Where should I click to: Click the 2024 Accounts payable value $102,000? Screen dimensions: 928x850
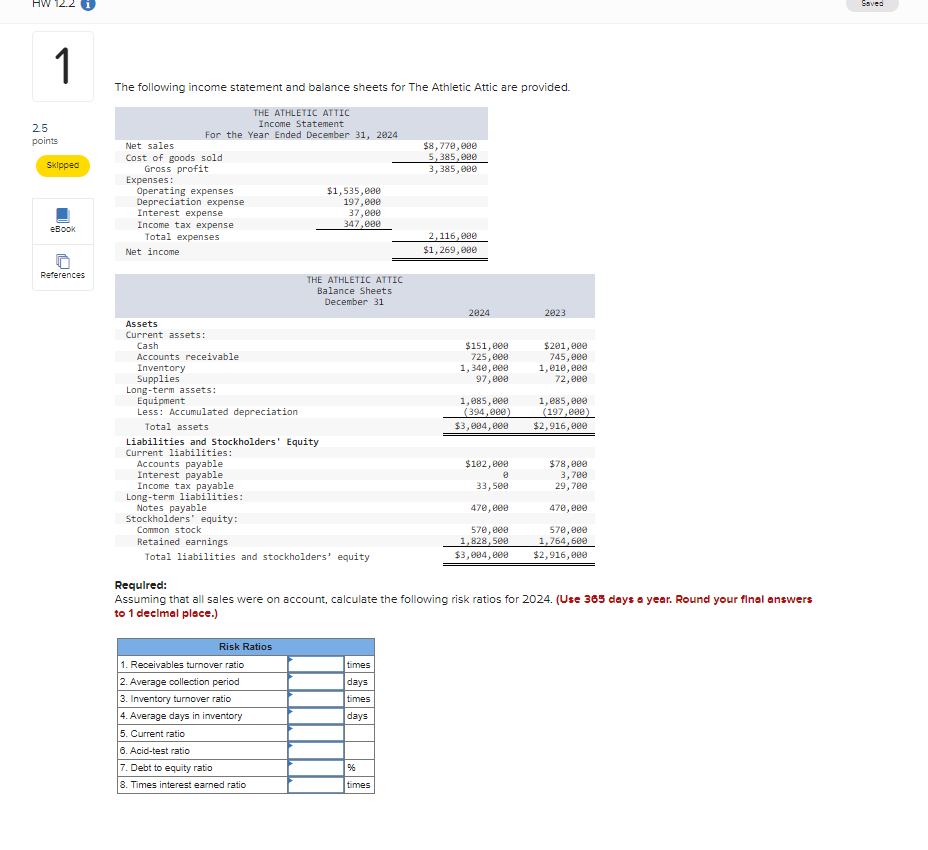click(486, 464)
